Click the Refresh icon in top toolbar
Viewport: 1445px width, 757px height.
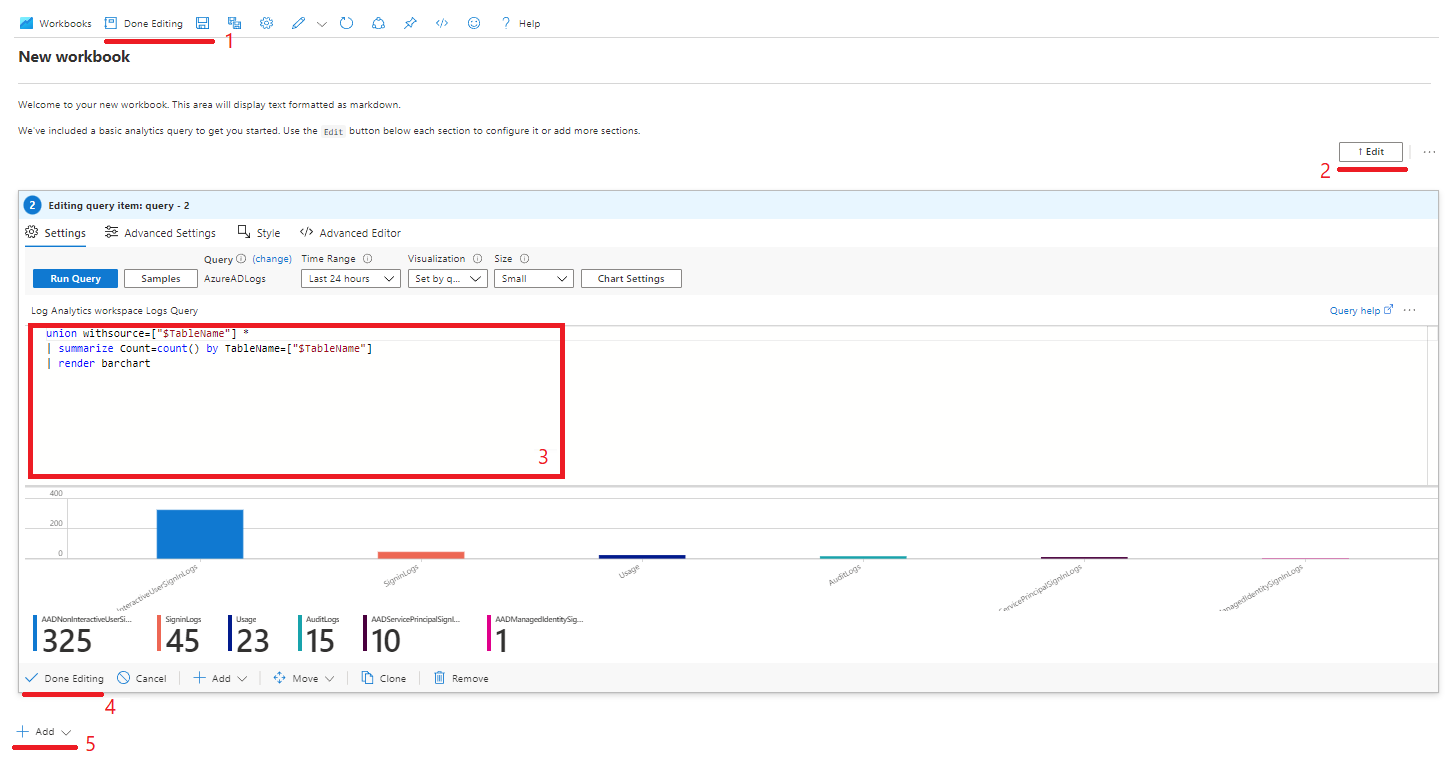[346, 23]
